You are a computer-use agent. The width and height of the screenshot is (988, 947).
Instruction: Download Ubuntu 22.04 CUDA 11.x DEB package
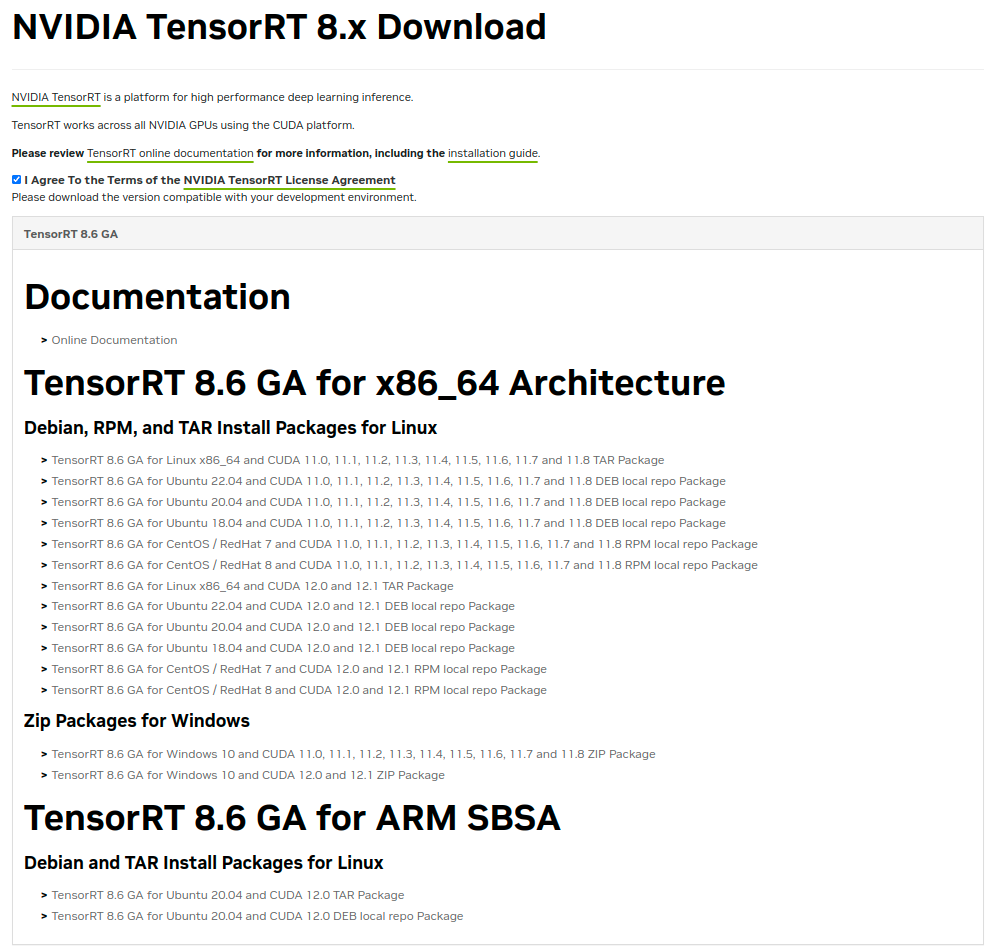pos(388,481)
